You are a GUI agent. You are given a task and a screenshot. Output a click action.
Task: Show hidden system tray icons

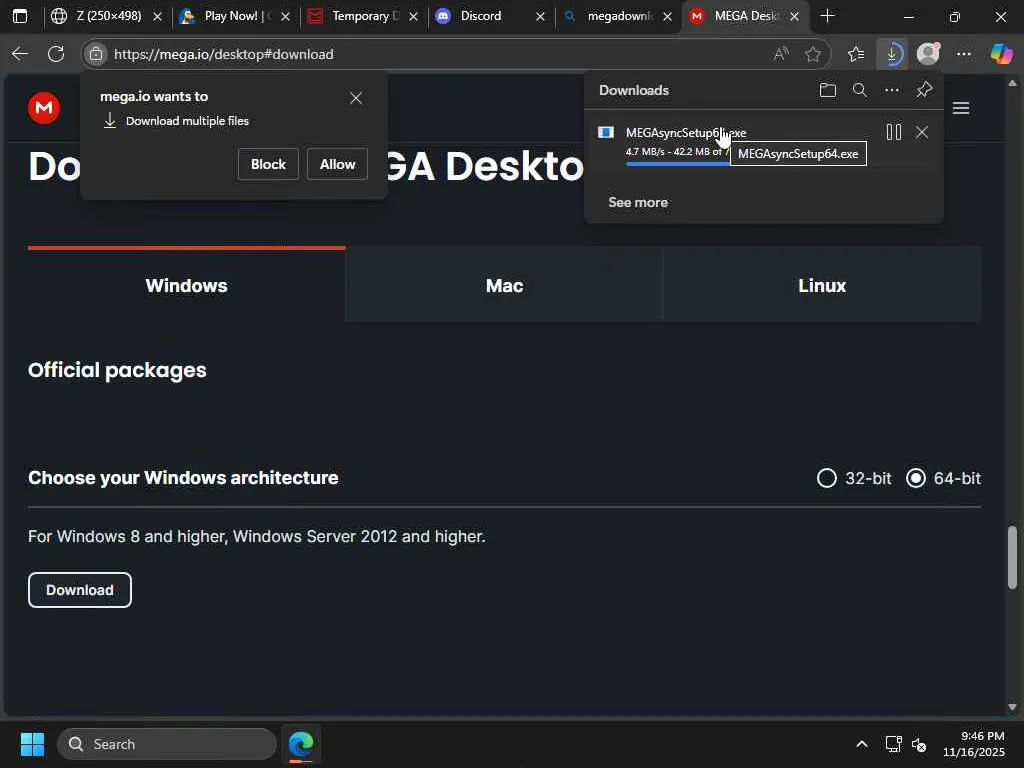point(862,744)
